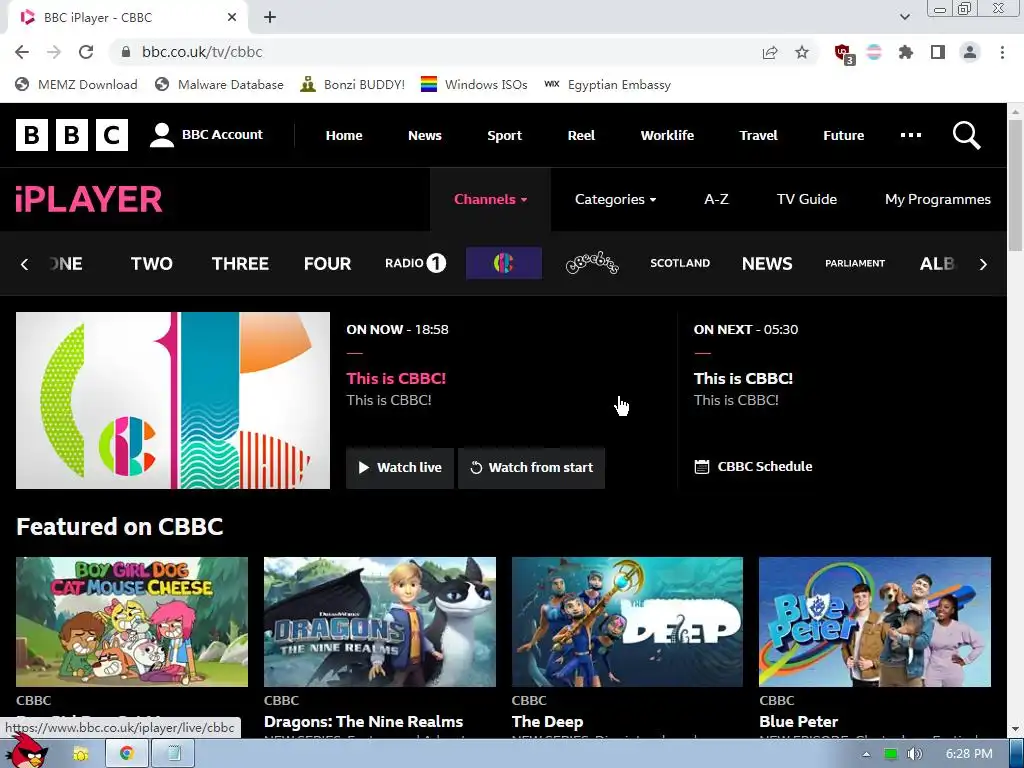Click the BBC logo
Image resolution: width=1024 pixels, height=768 pixels.
click(x=72, y=135)
